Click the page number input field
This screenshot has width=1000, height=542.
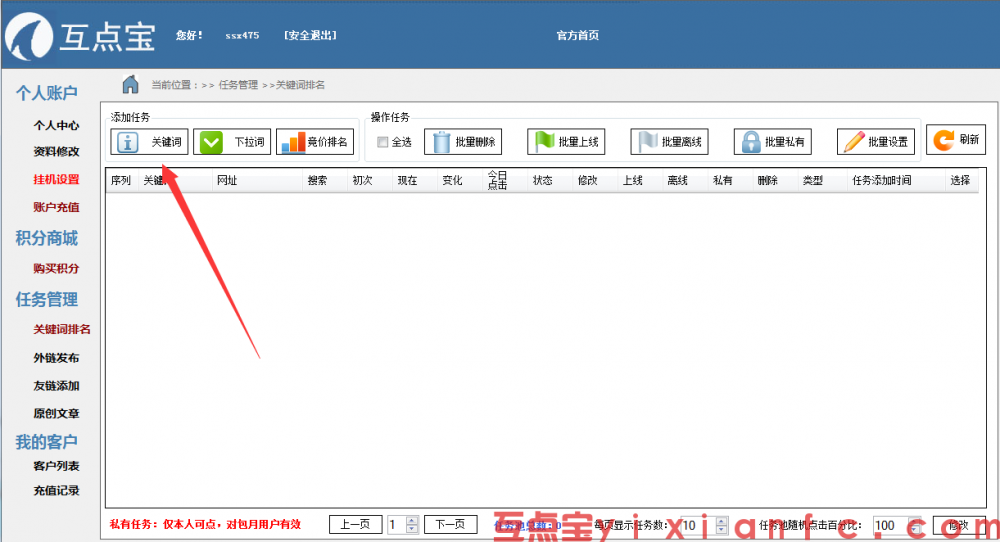pyautogui.click(x=397, y=525)
